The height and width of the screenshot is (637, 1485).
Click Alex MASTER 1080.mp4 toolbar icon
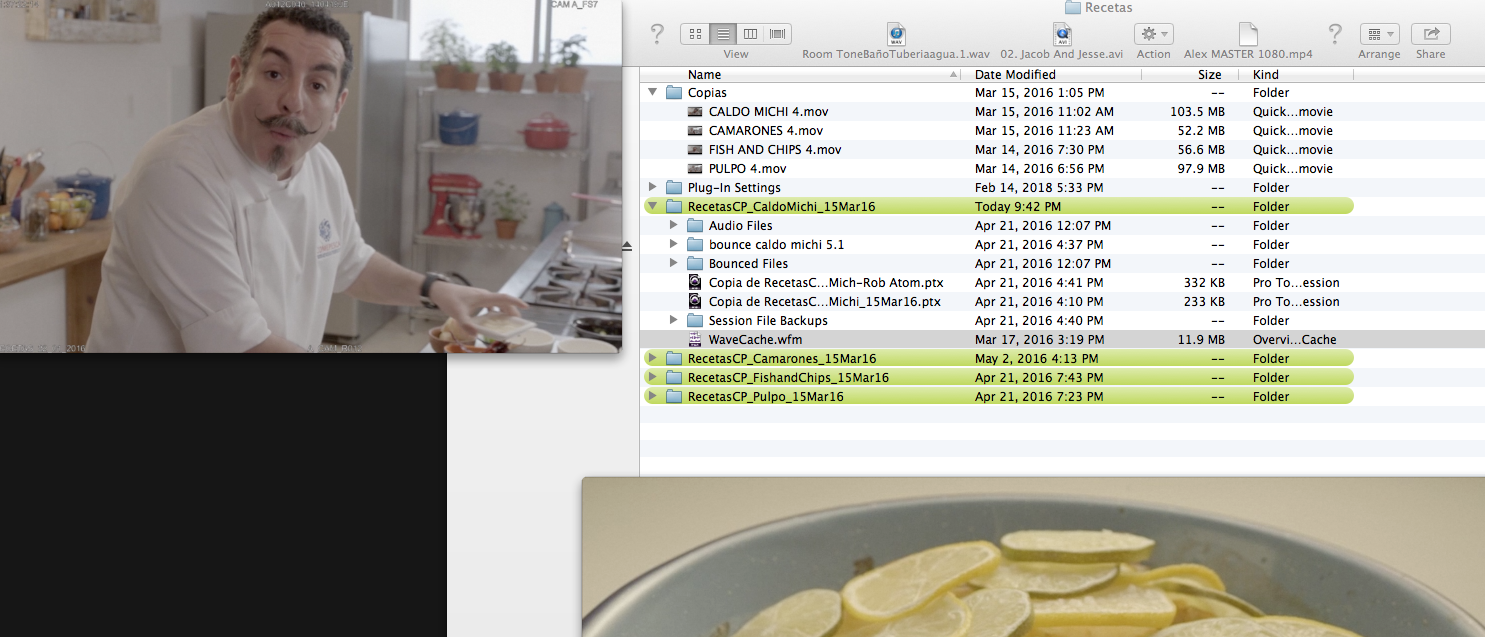[x=1248, y=34]
